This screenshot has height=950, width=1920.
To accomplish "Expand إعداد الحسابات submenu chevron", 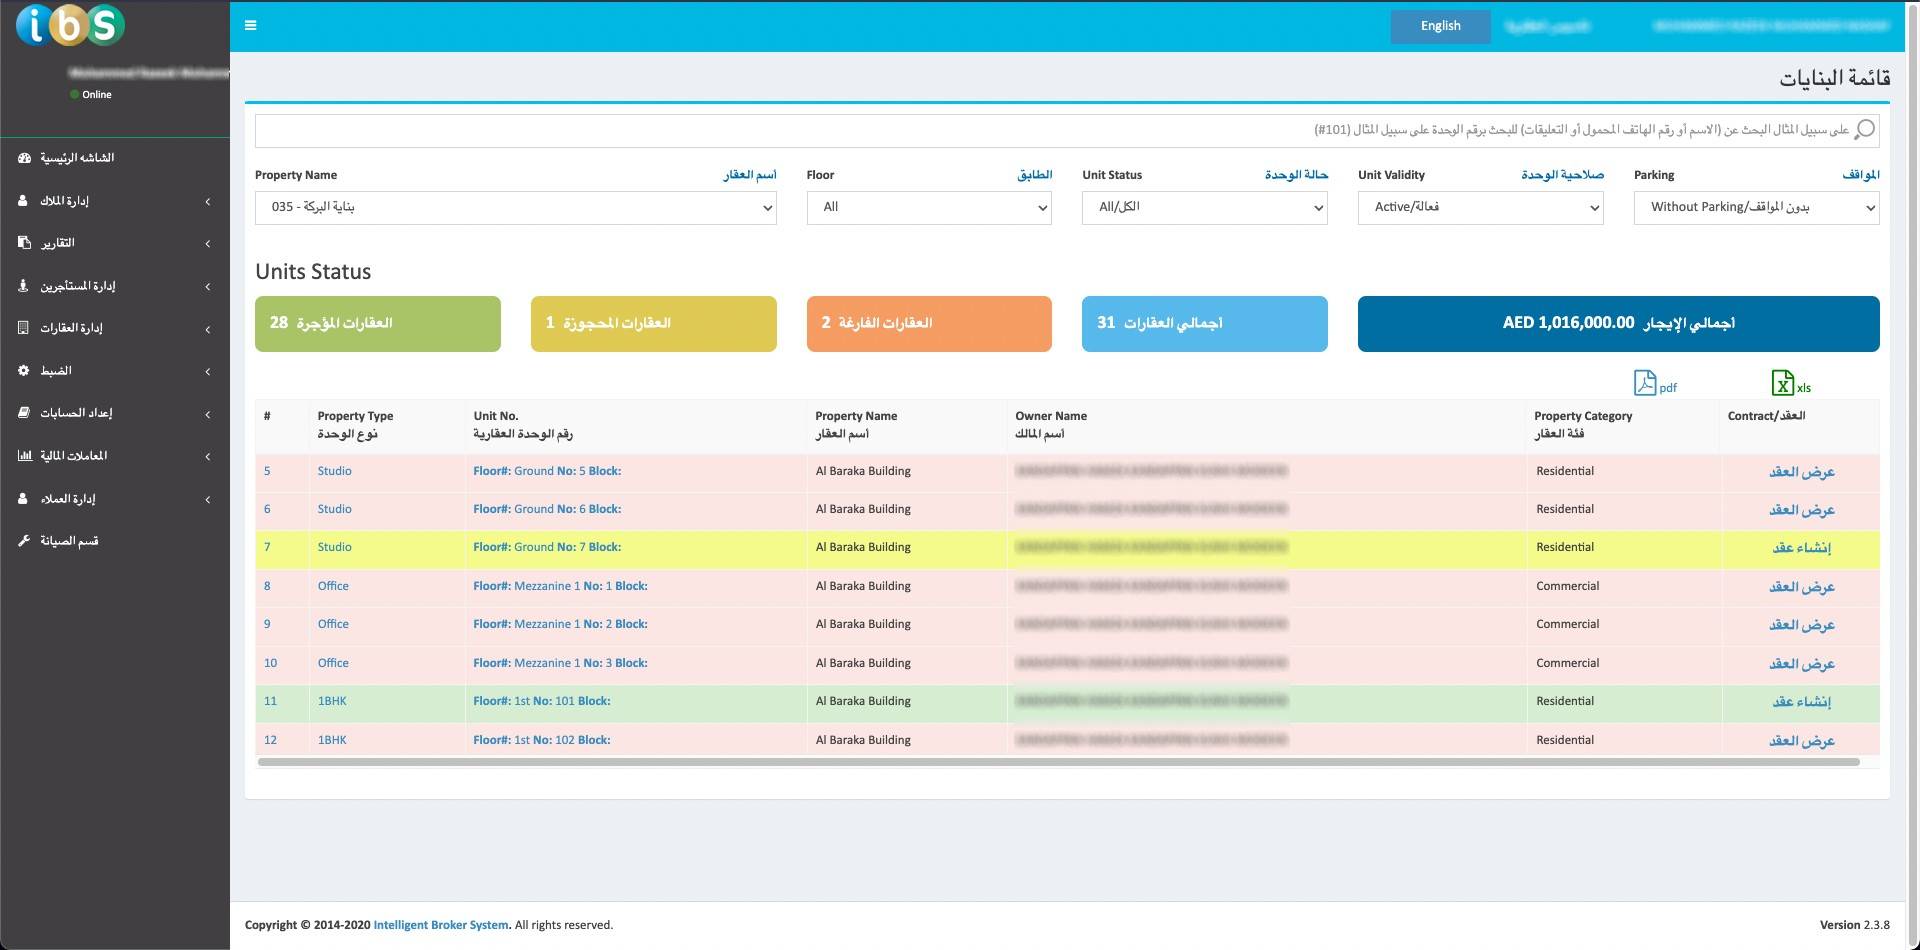I will pos(208,414).
